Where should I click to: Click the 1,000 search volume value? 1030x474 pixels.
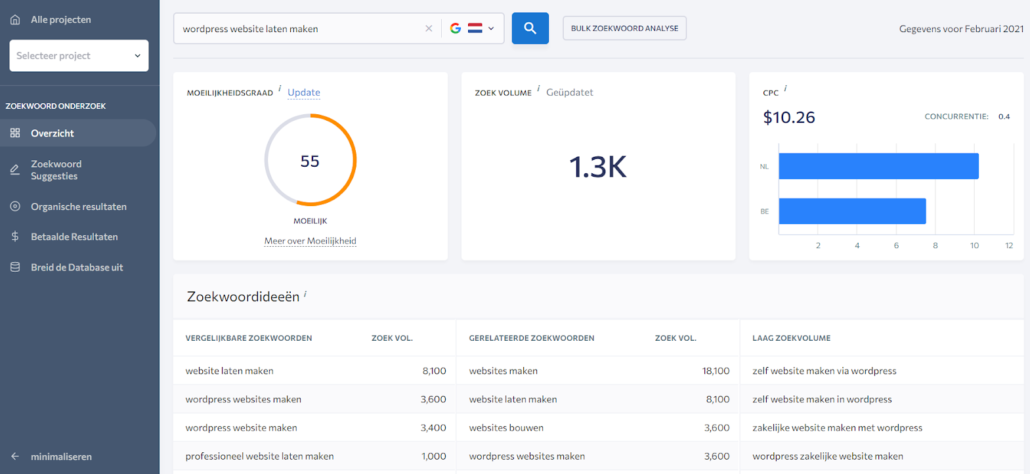point(434,456)
